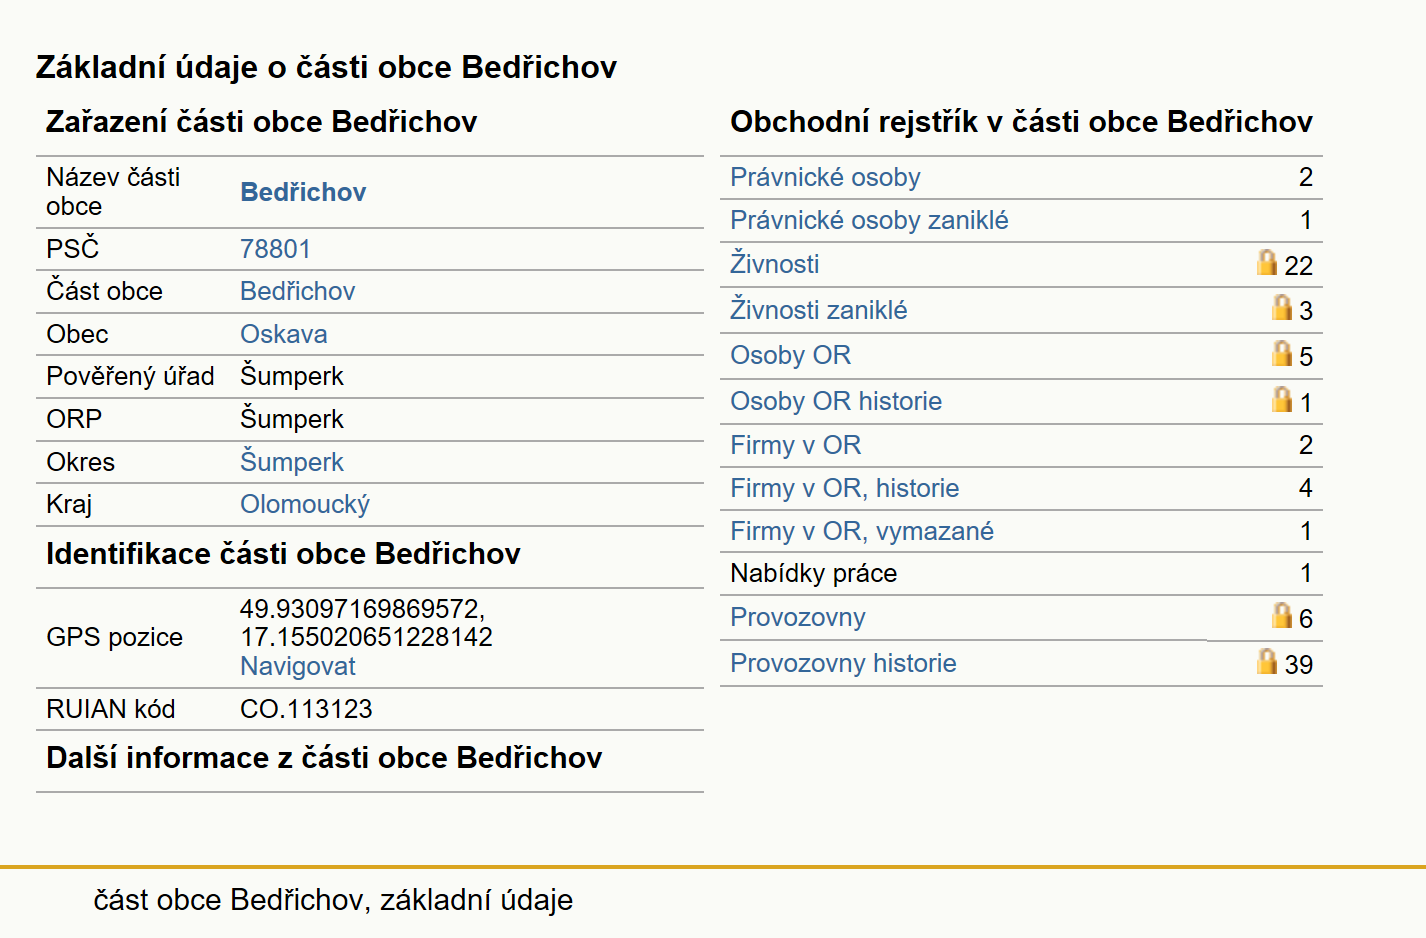Open the Šumperk district link in Okres row

[x=292, y=462]
